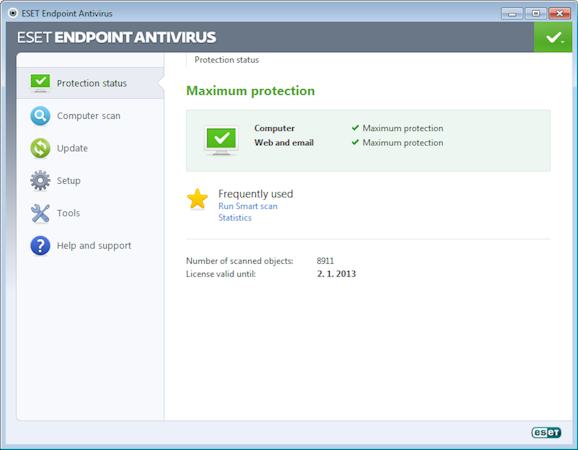Click the ESET ENDPOINT ANTIVIRUS header title

point(116,37)
